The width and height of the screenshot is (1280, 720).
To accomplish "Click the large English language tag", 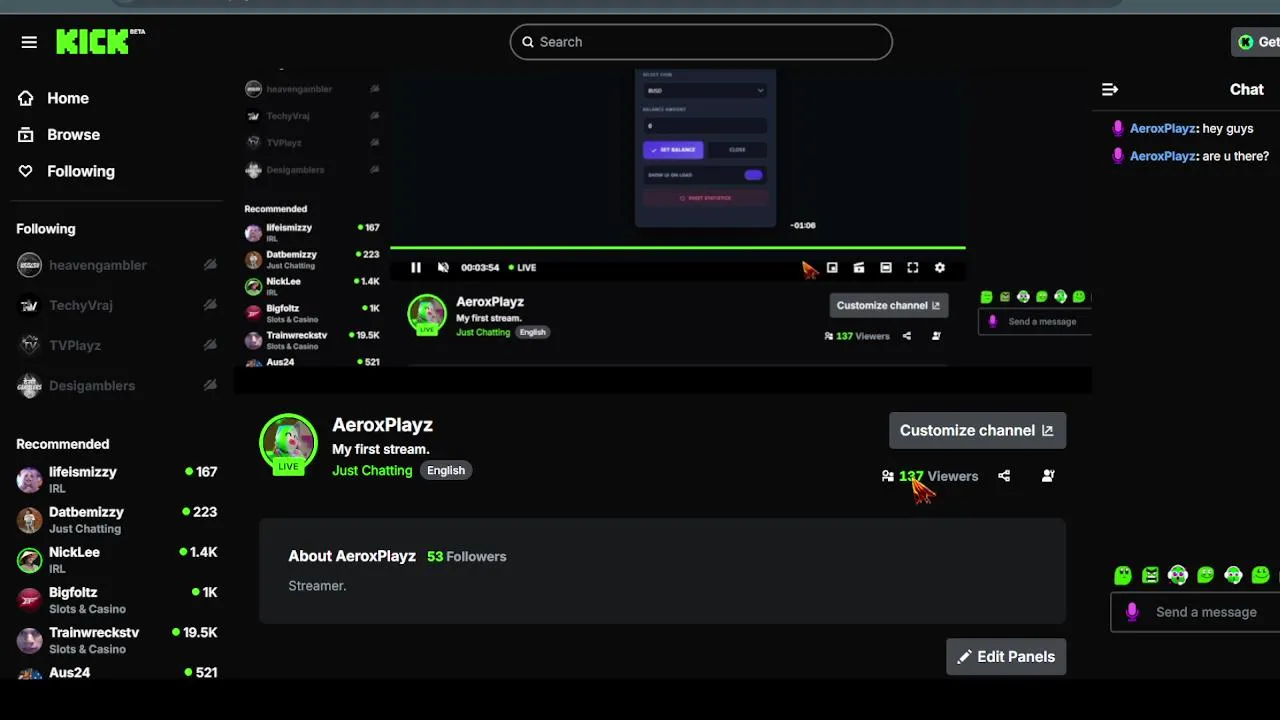I will 446,470.
